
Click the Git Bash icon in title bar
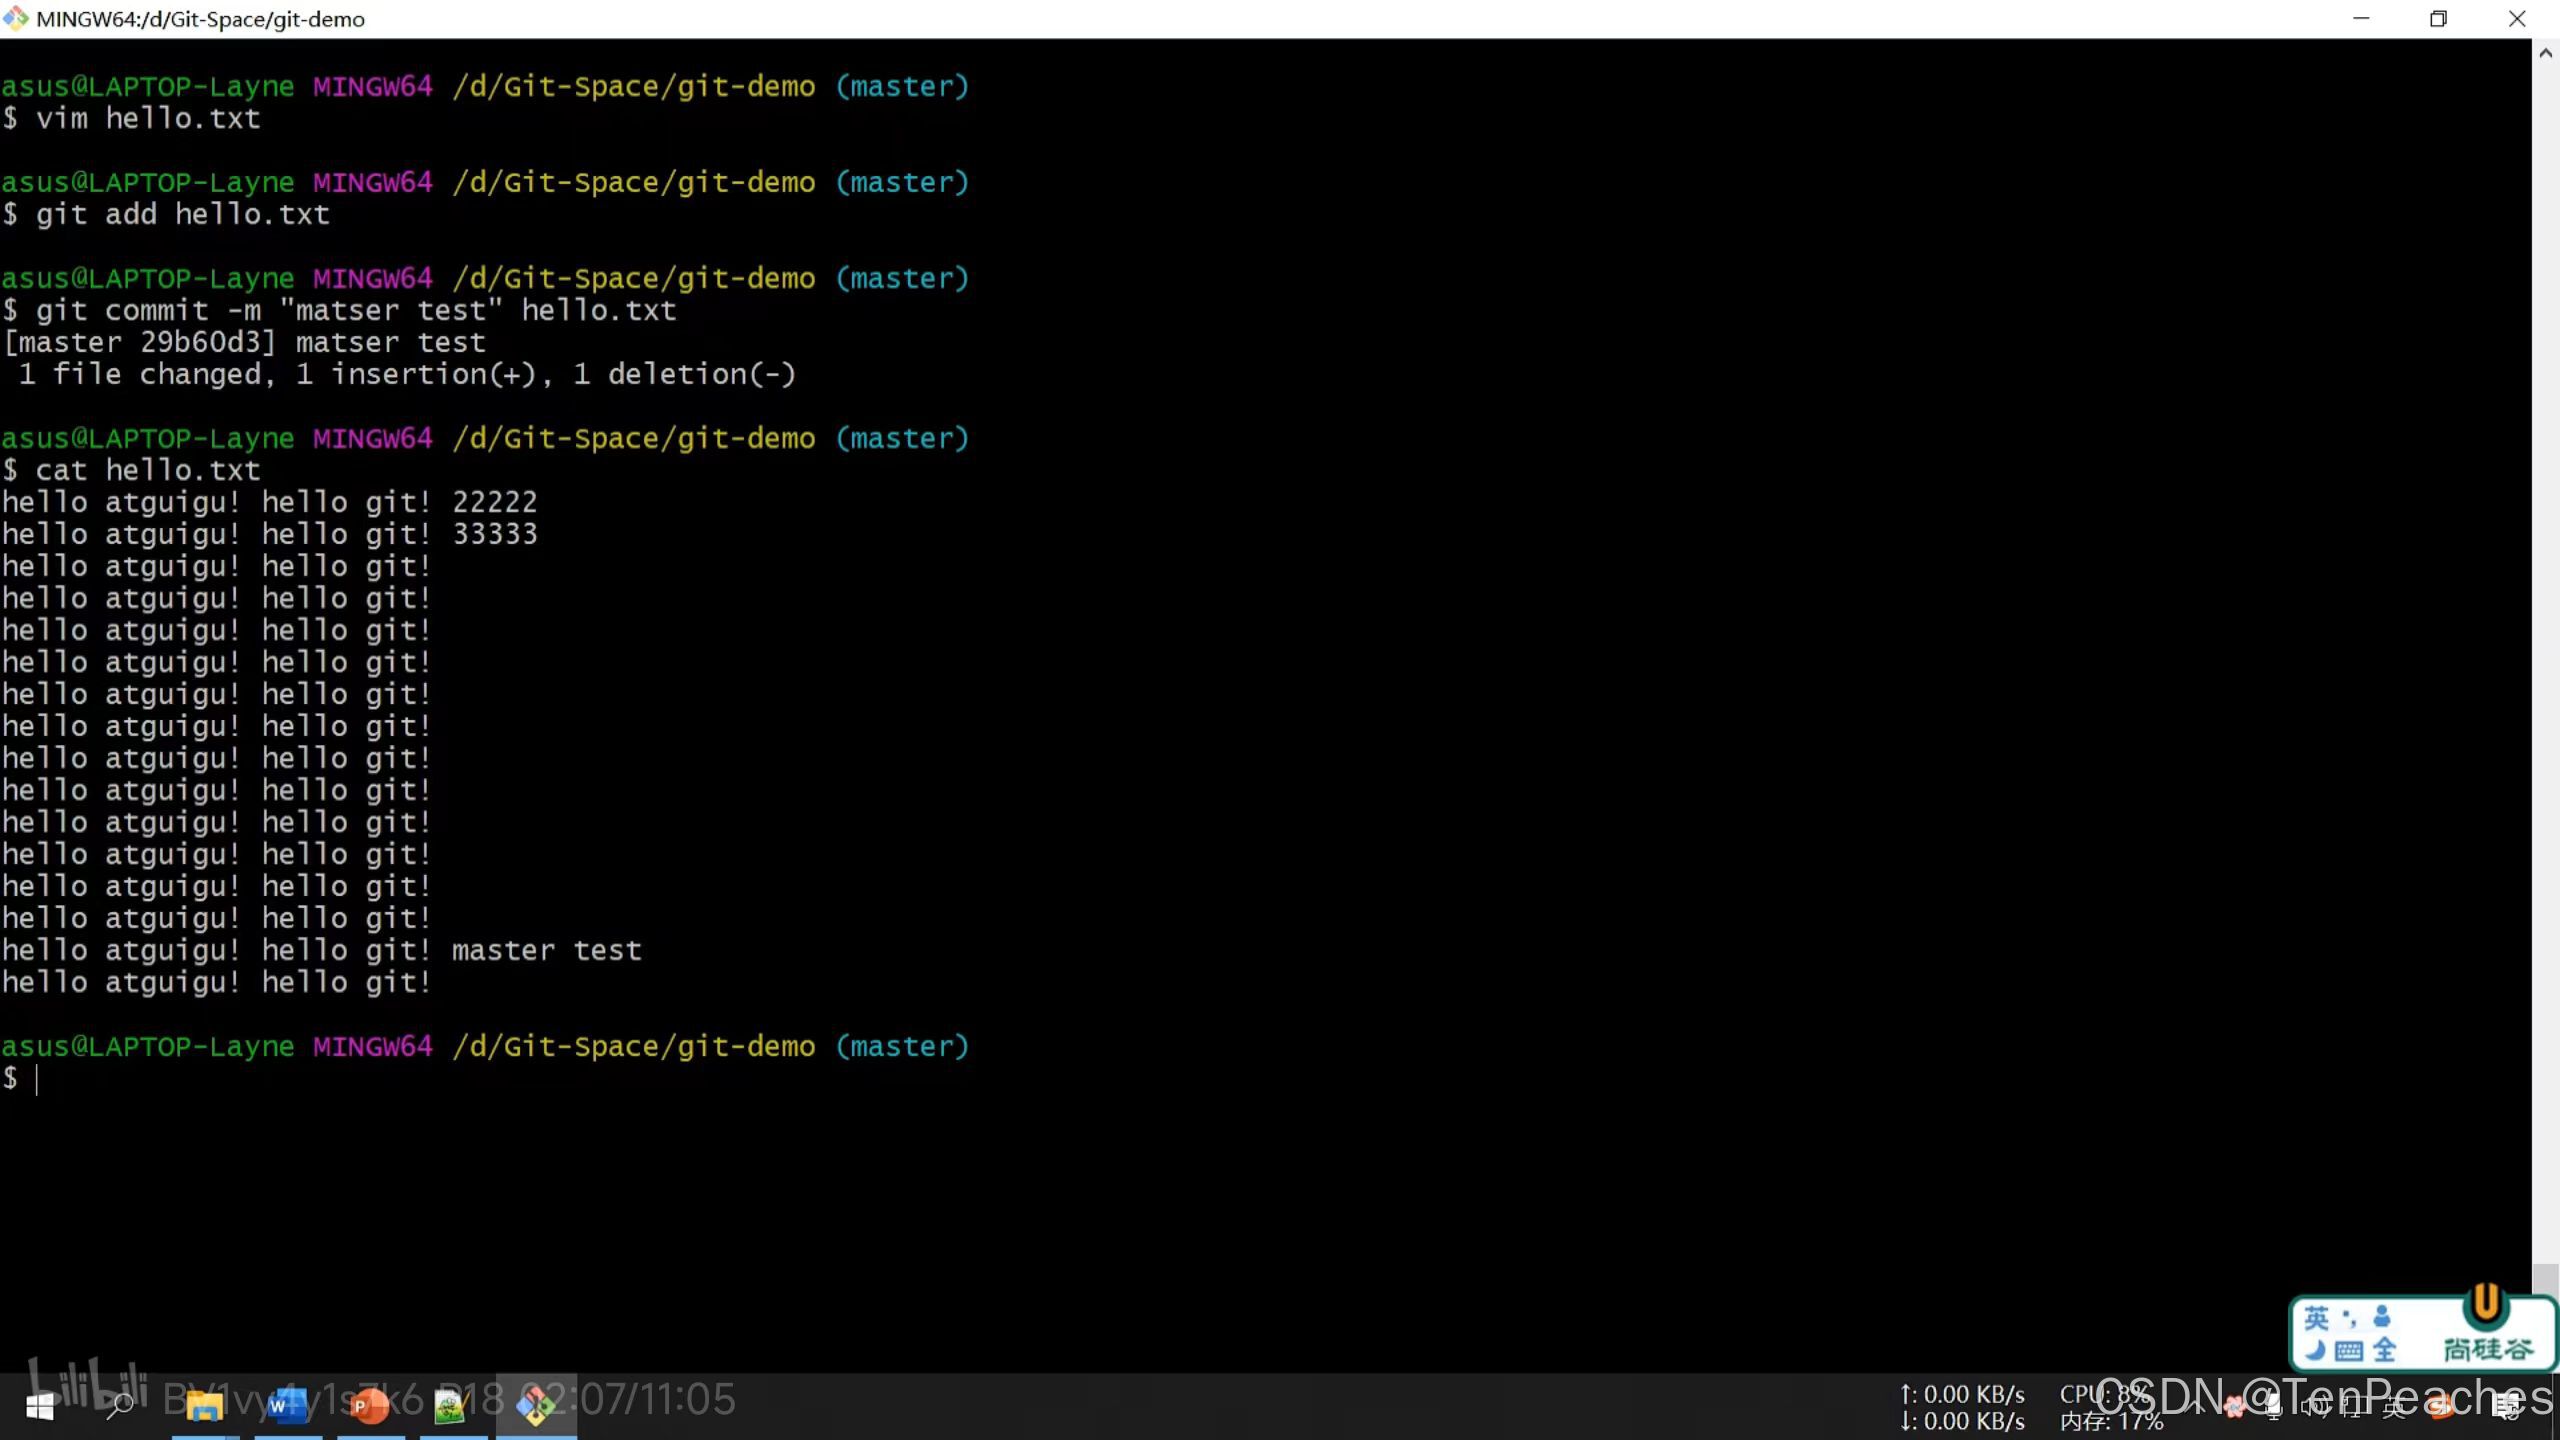(x=16, y=18)
